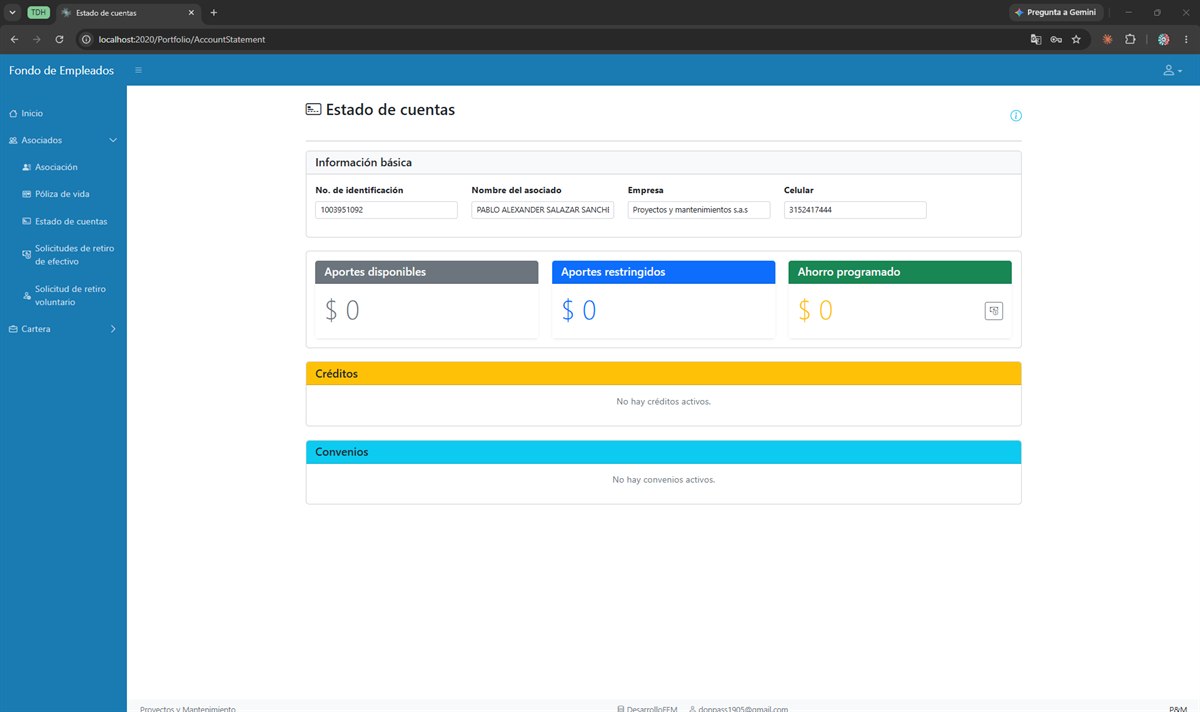Click the Información básica heading
The image size is (1200, 712).
tap(364, 163)
